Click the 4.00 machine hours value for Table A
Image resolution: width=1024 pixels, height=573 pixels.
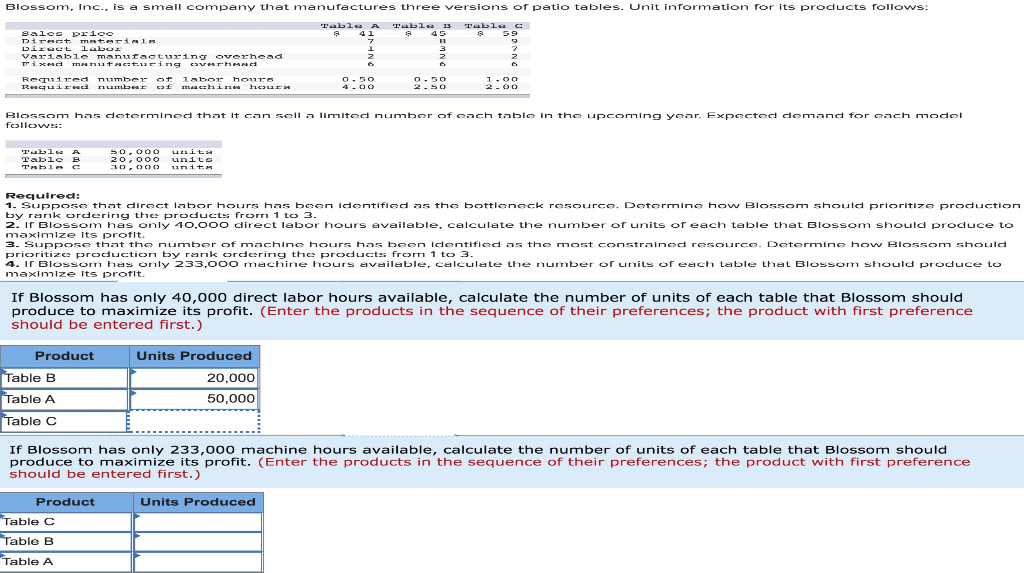click(358, 87)
